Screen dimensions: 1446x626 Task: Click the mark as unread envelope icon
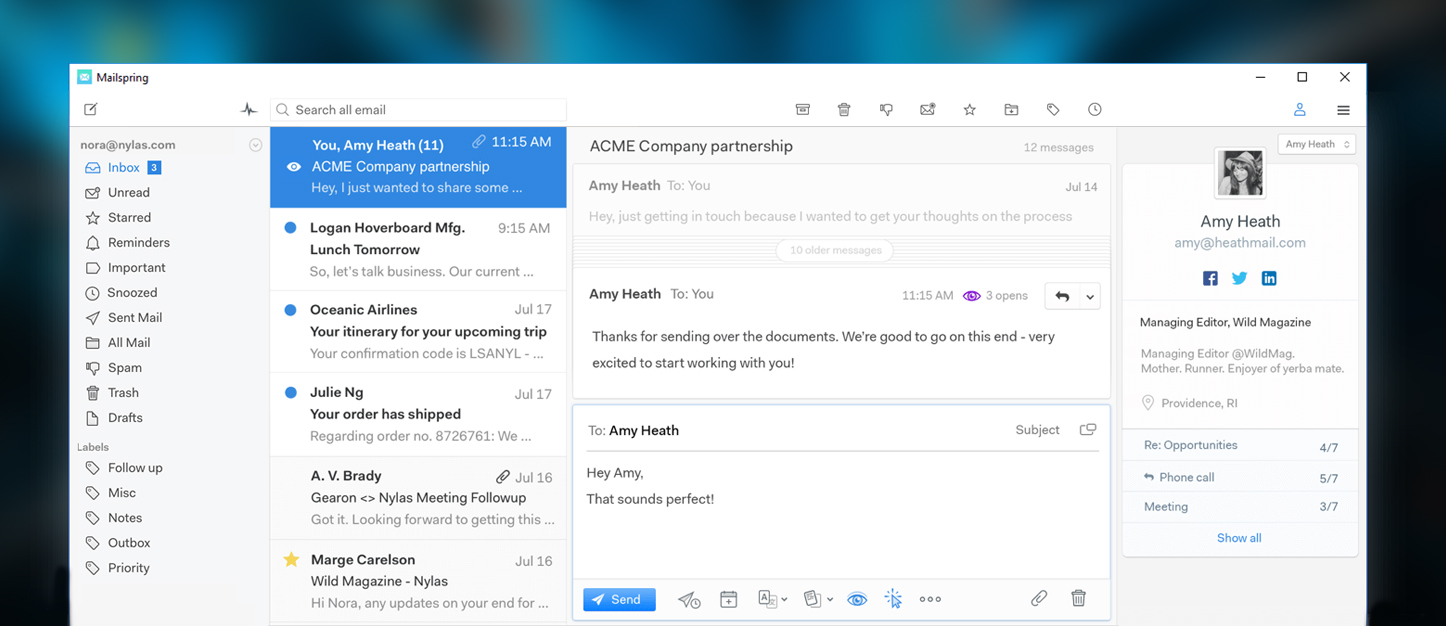[928, 110]
